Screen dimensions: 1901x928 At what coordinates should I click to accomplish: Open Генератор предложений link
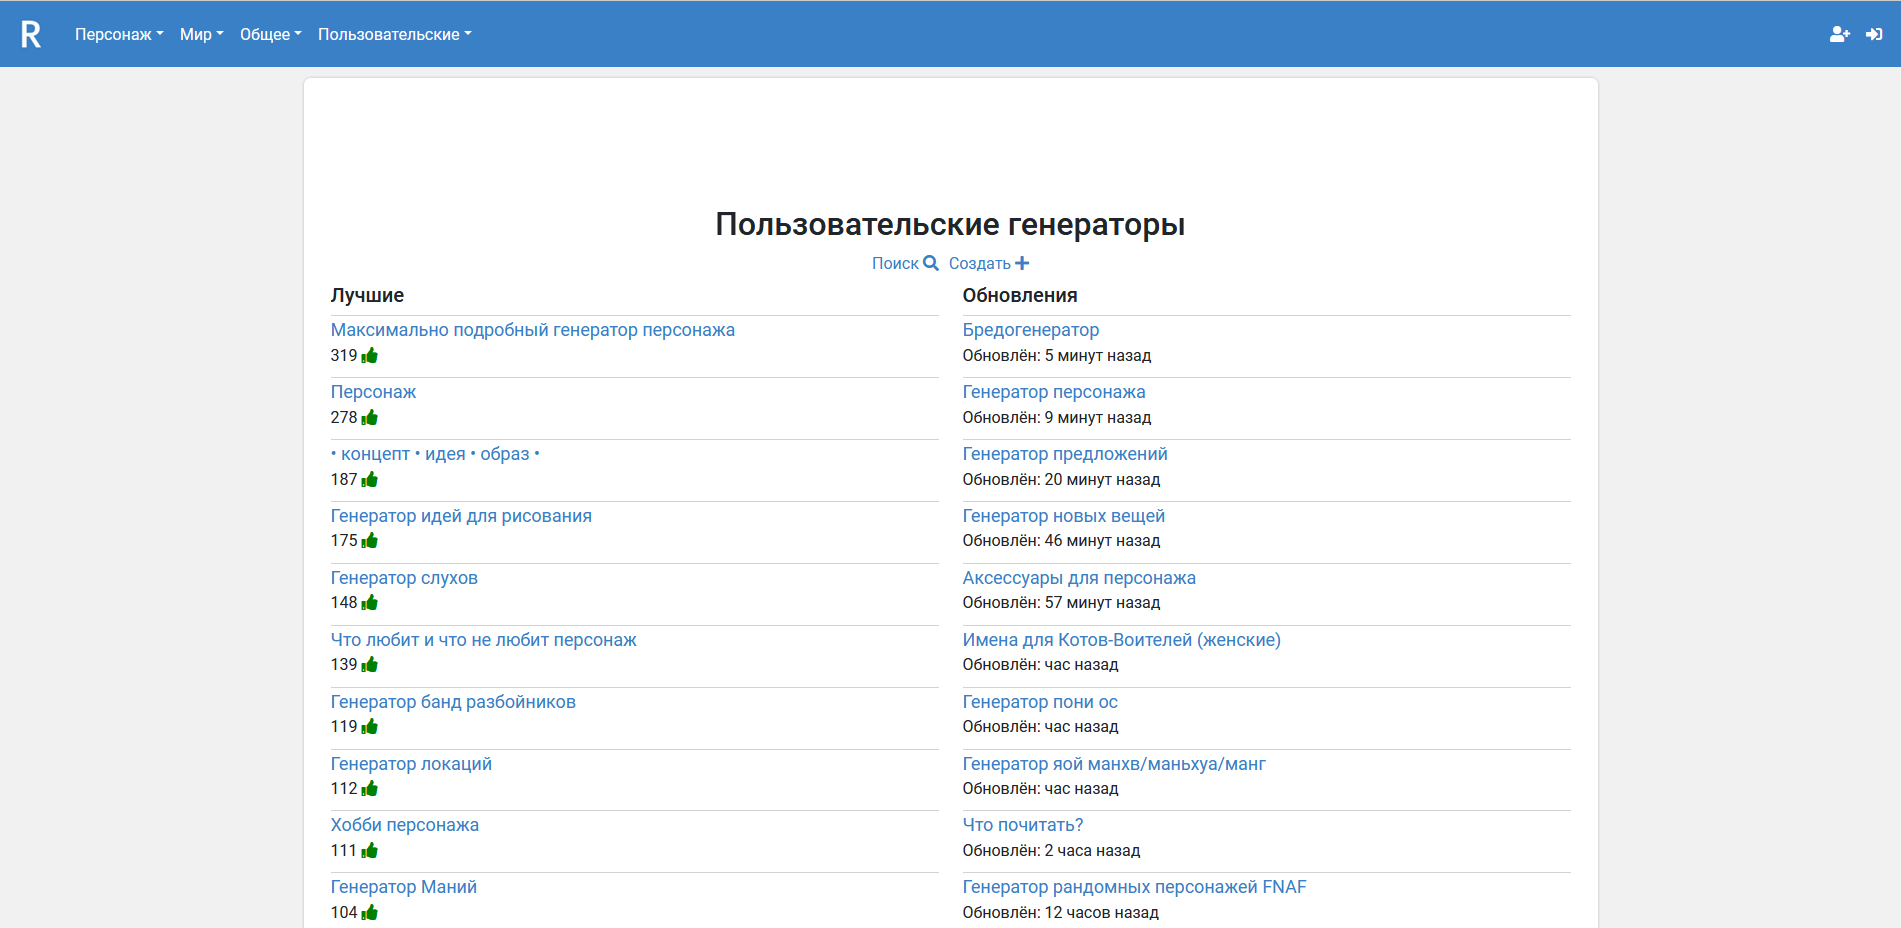[x=1065, y=454]
